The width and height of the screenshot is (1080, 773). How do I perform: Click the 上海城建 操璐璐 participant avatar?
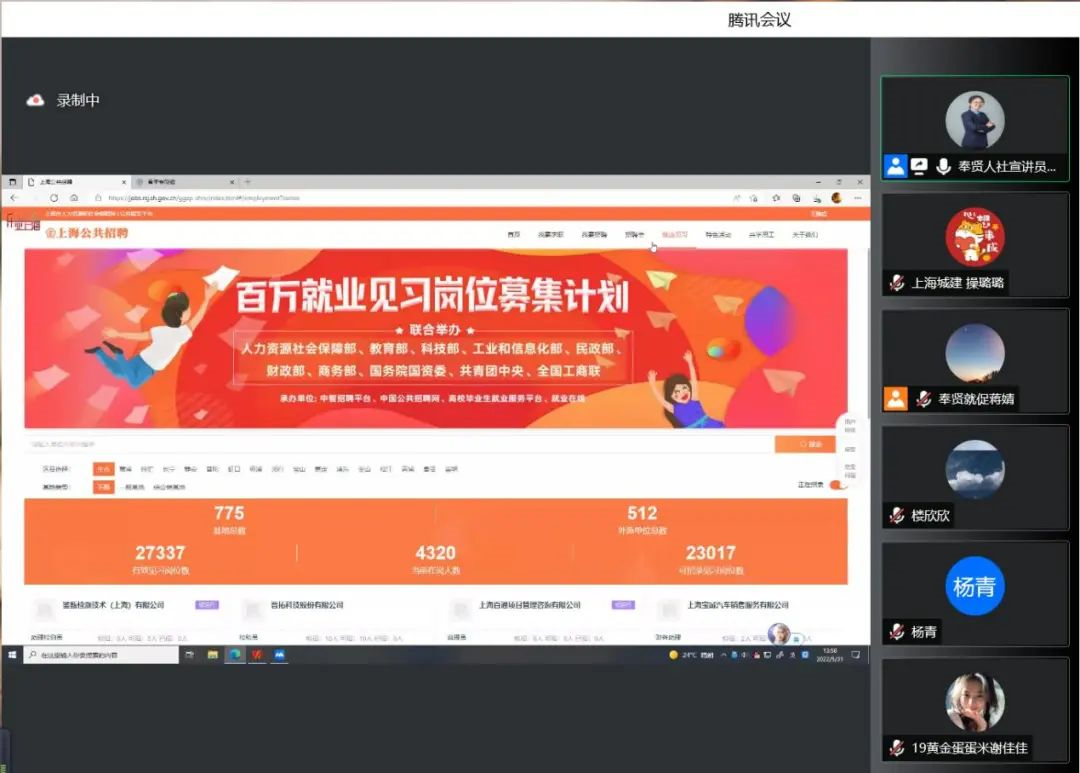point(975,236)
